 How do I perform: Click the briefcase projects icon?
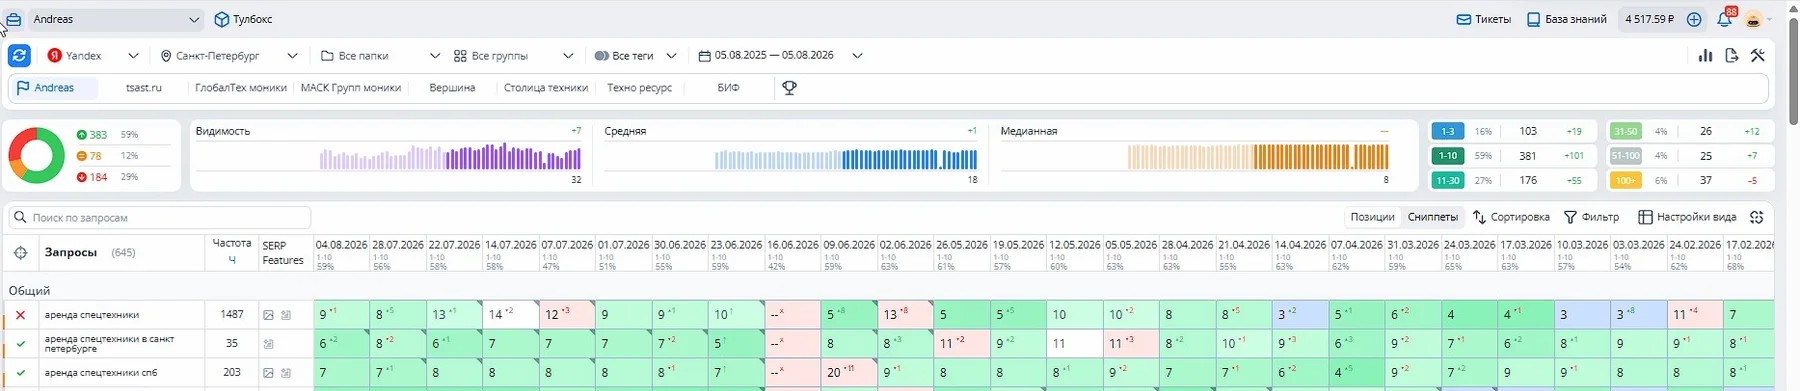(x=14, y=19)
